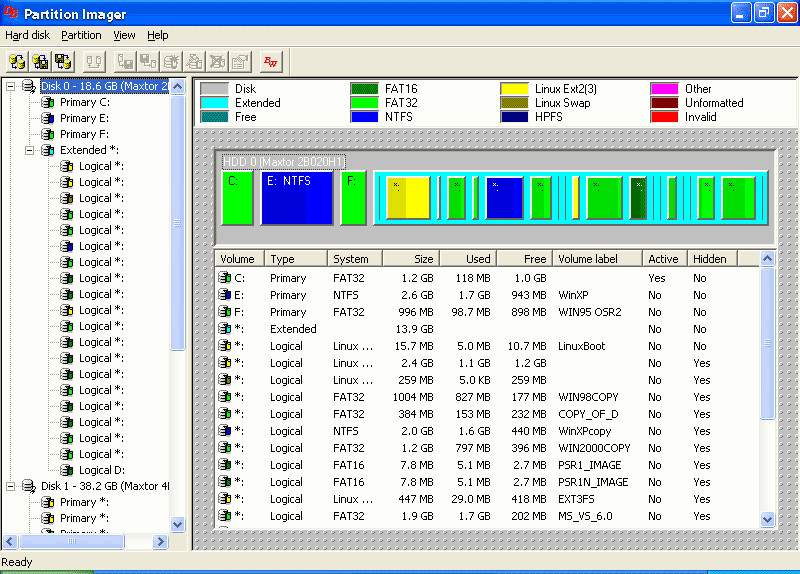This screenshot has height=574, width=800.
Task: Click the Primary C: partition icon in the tree
Action: click(x=48, y=102)
